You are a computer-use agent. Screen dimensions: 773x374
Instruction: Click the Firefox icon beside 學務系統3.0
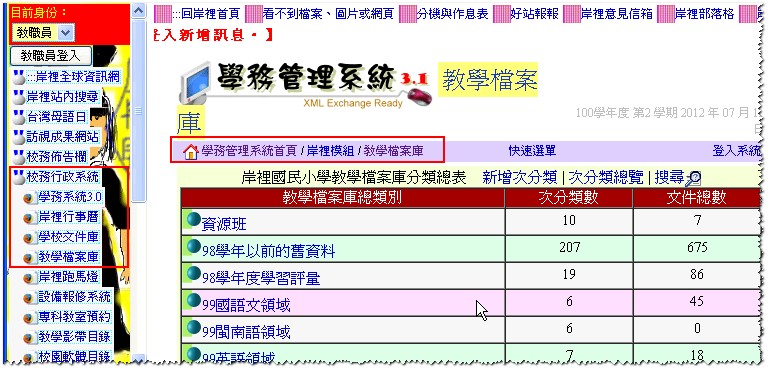(30, 198)
